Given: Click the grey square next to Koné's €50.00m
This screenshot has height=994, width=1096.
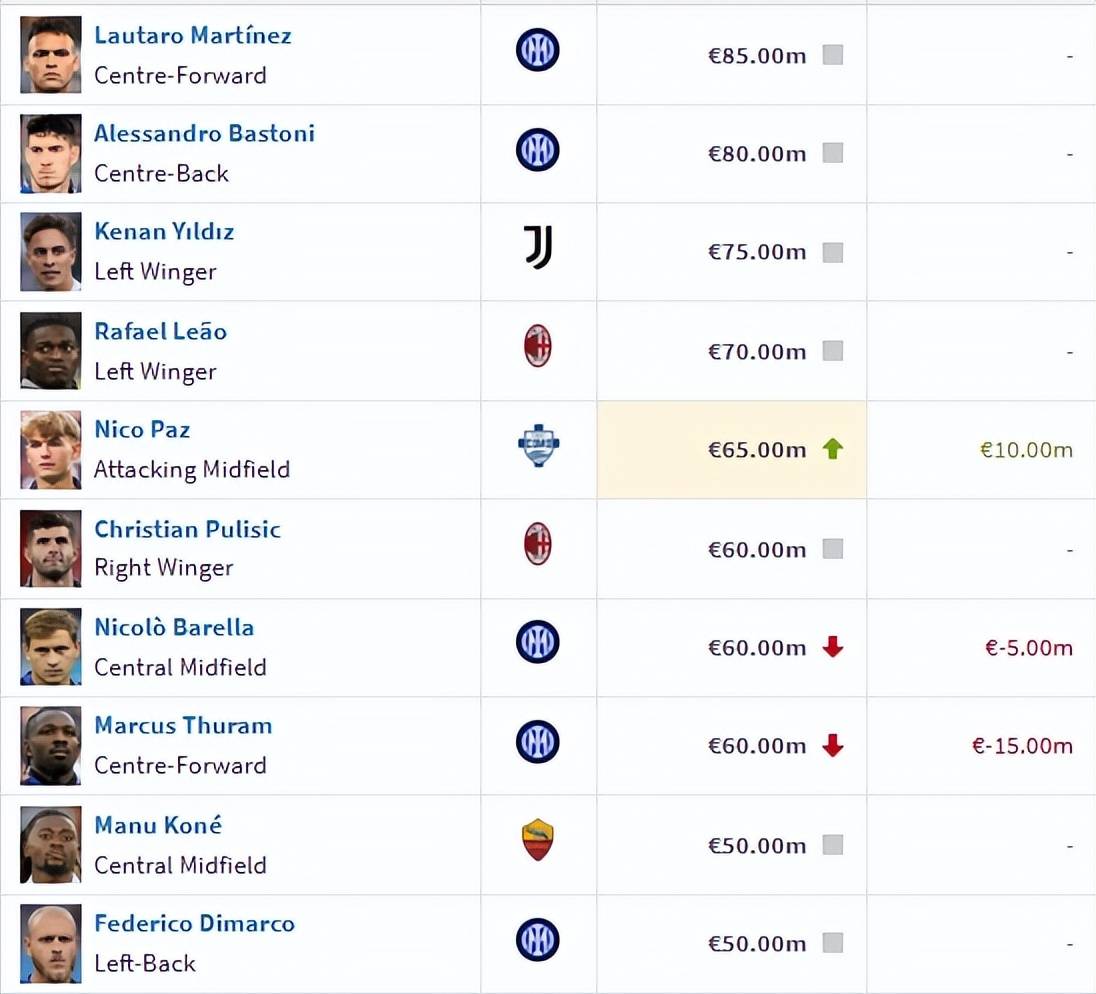Looking at the screenshot, I should click(x=832, y=845).
